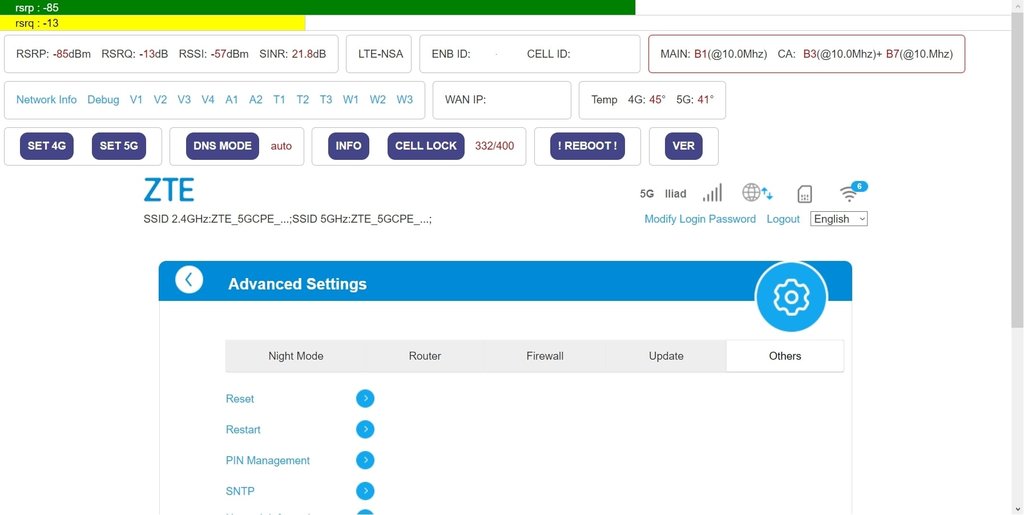Click the green rsrp signal bar
This screenshot has height=515, width=1024.
coord(317,7)
